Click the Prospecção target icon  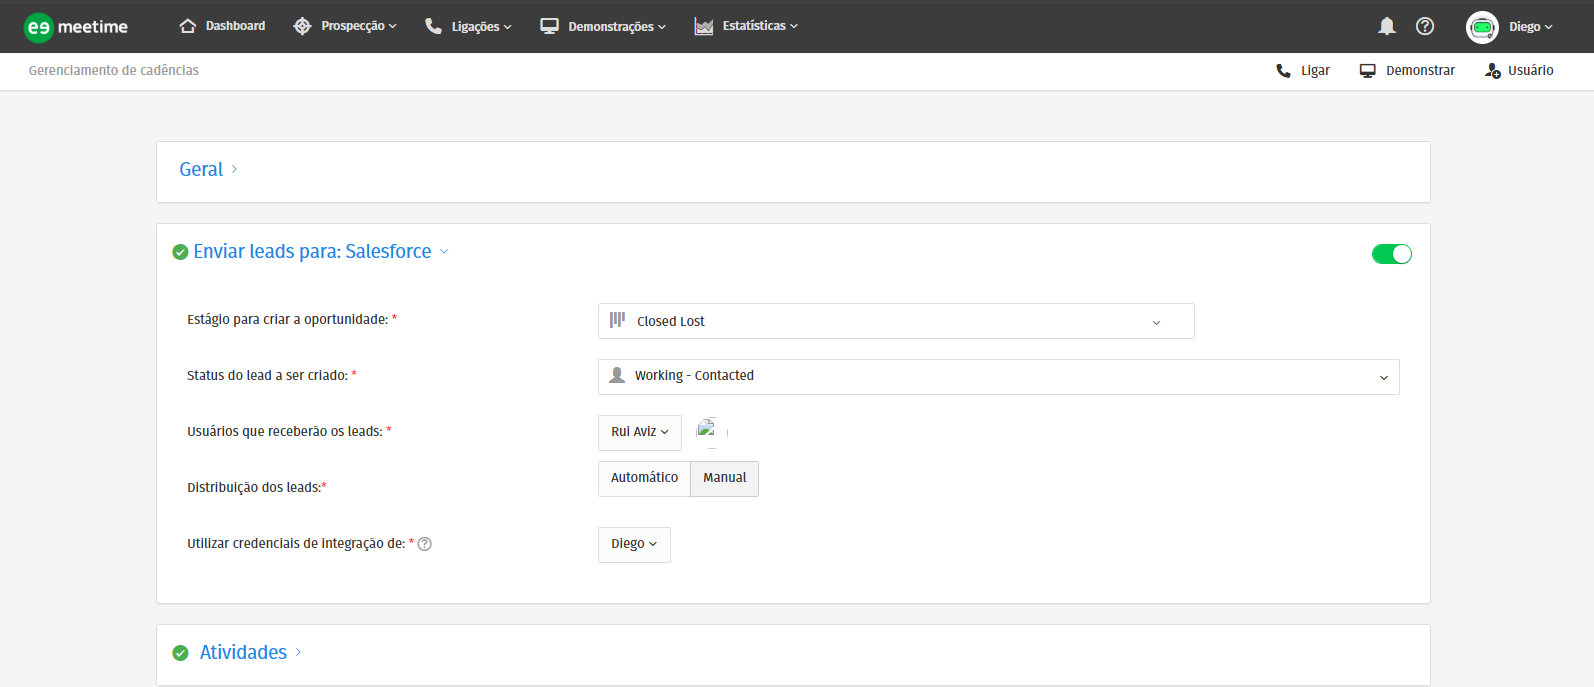302,26
